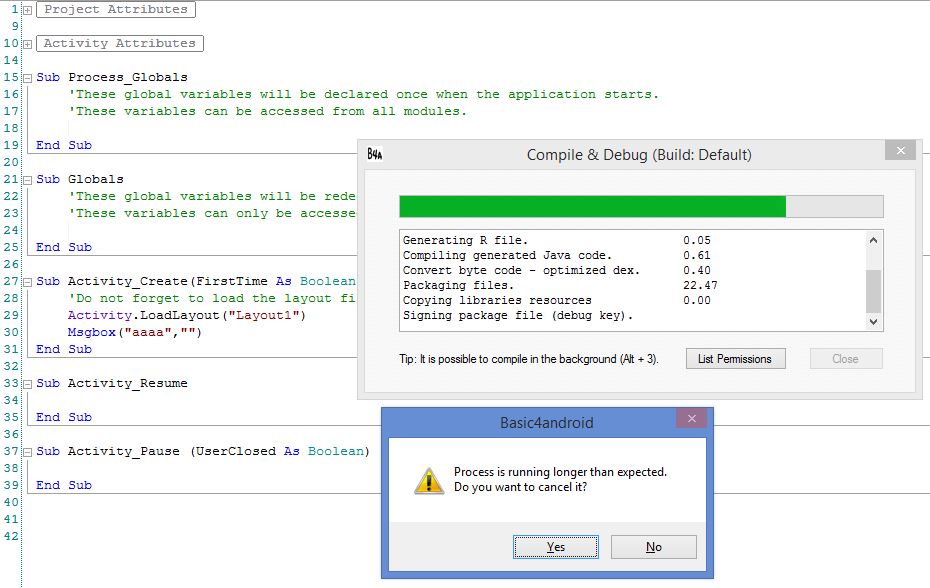Collapse Sub Globals block
Viewport: 930px width, 588px height.
click(27, 180)
